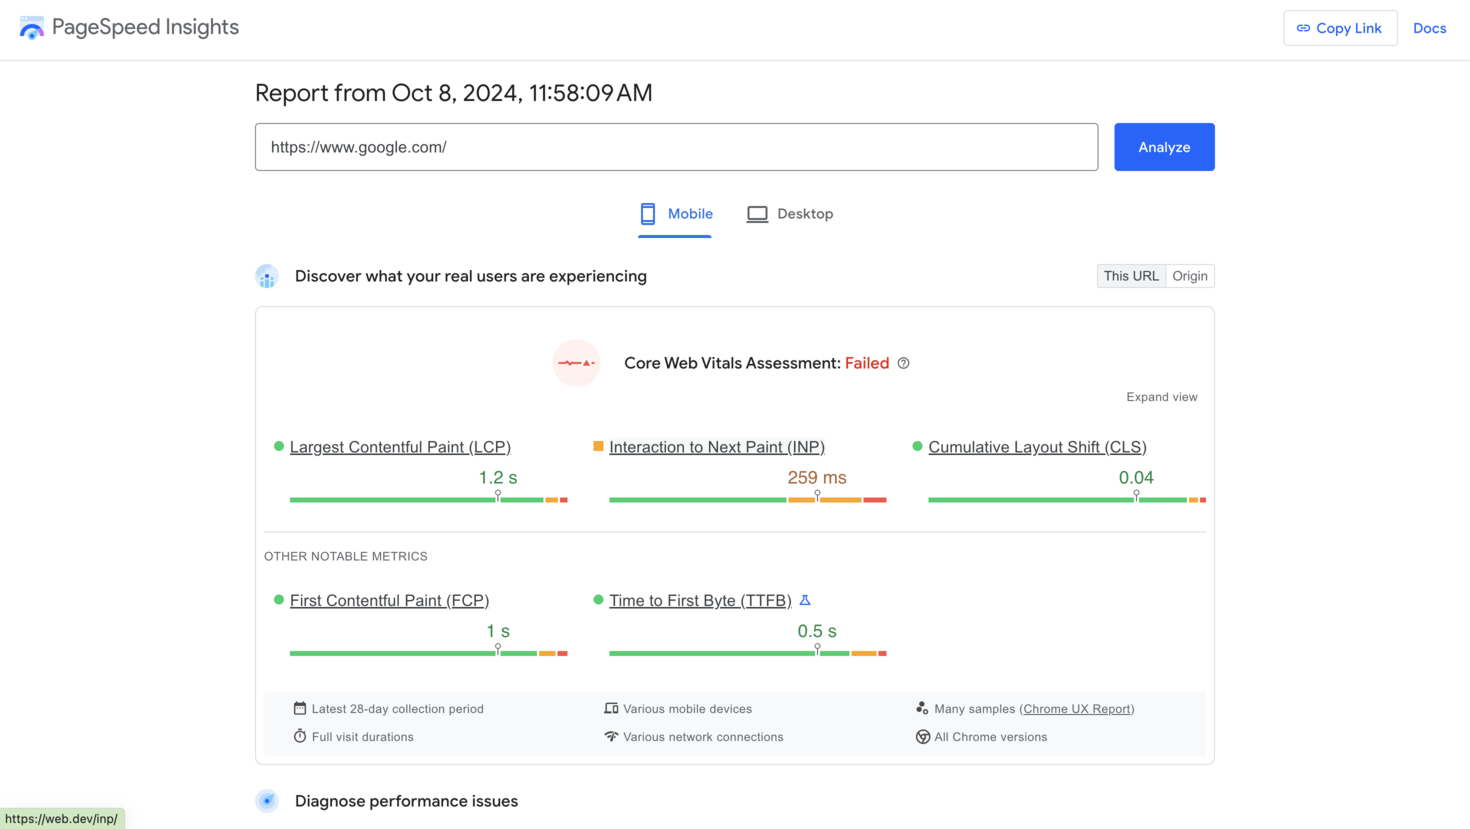The height and width of the screenshot is (829, 1470).
Task: Click the help question mark next to Failed
Action: [903, 363]
